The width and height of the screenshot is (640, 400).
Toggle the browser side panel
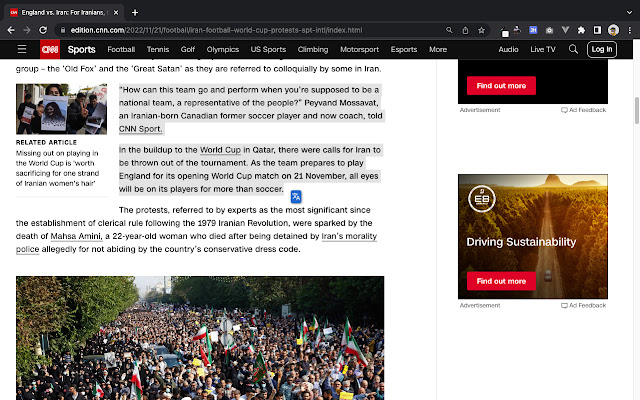click(x=597, y=30)
